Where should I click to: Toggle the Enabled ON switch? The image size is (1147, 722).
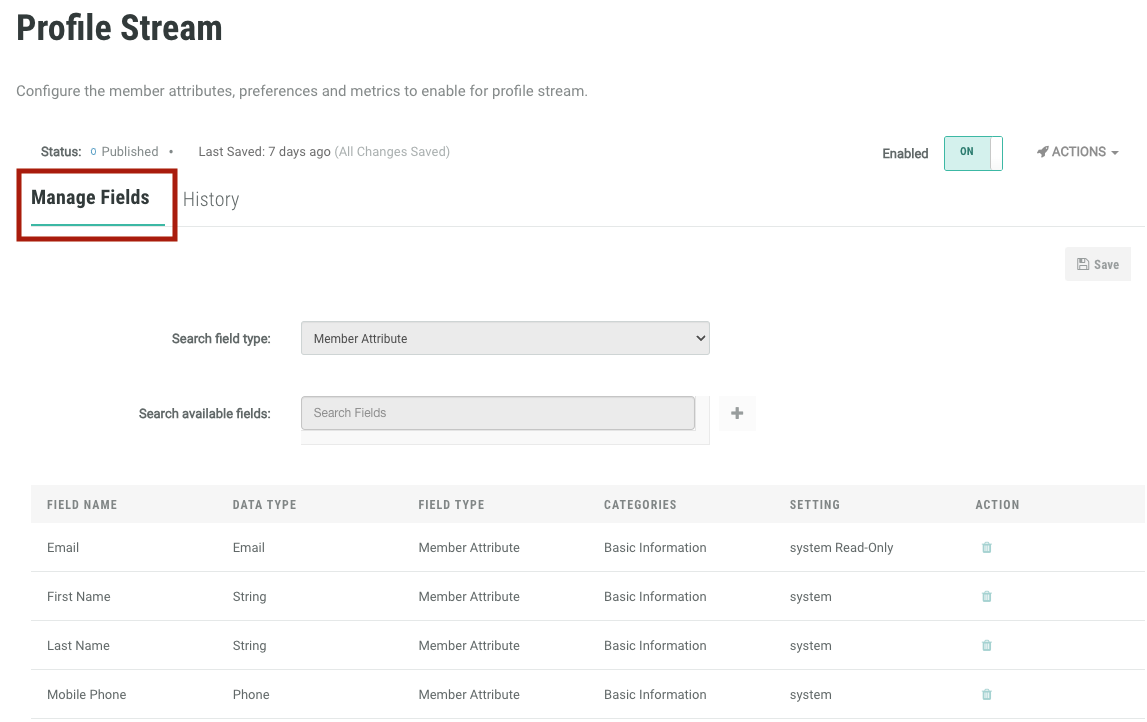pyautogui.click(x=973, y=153)
